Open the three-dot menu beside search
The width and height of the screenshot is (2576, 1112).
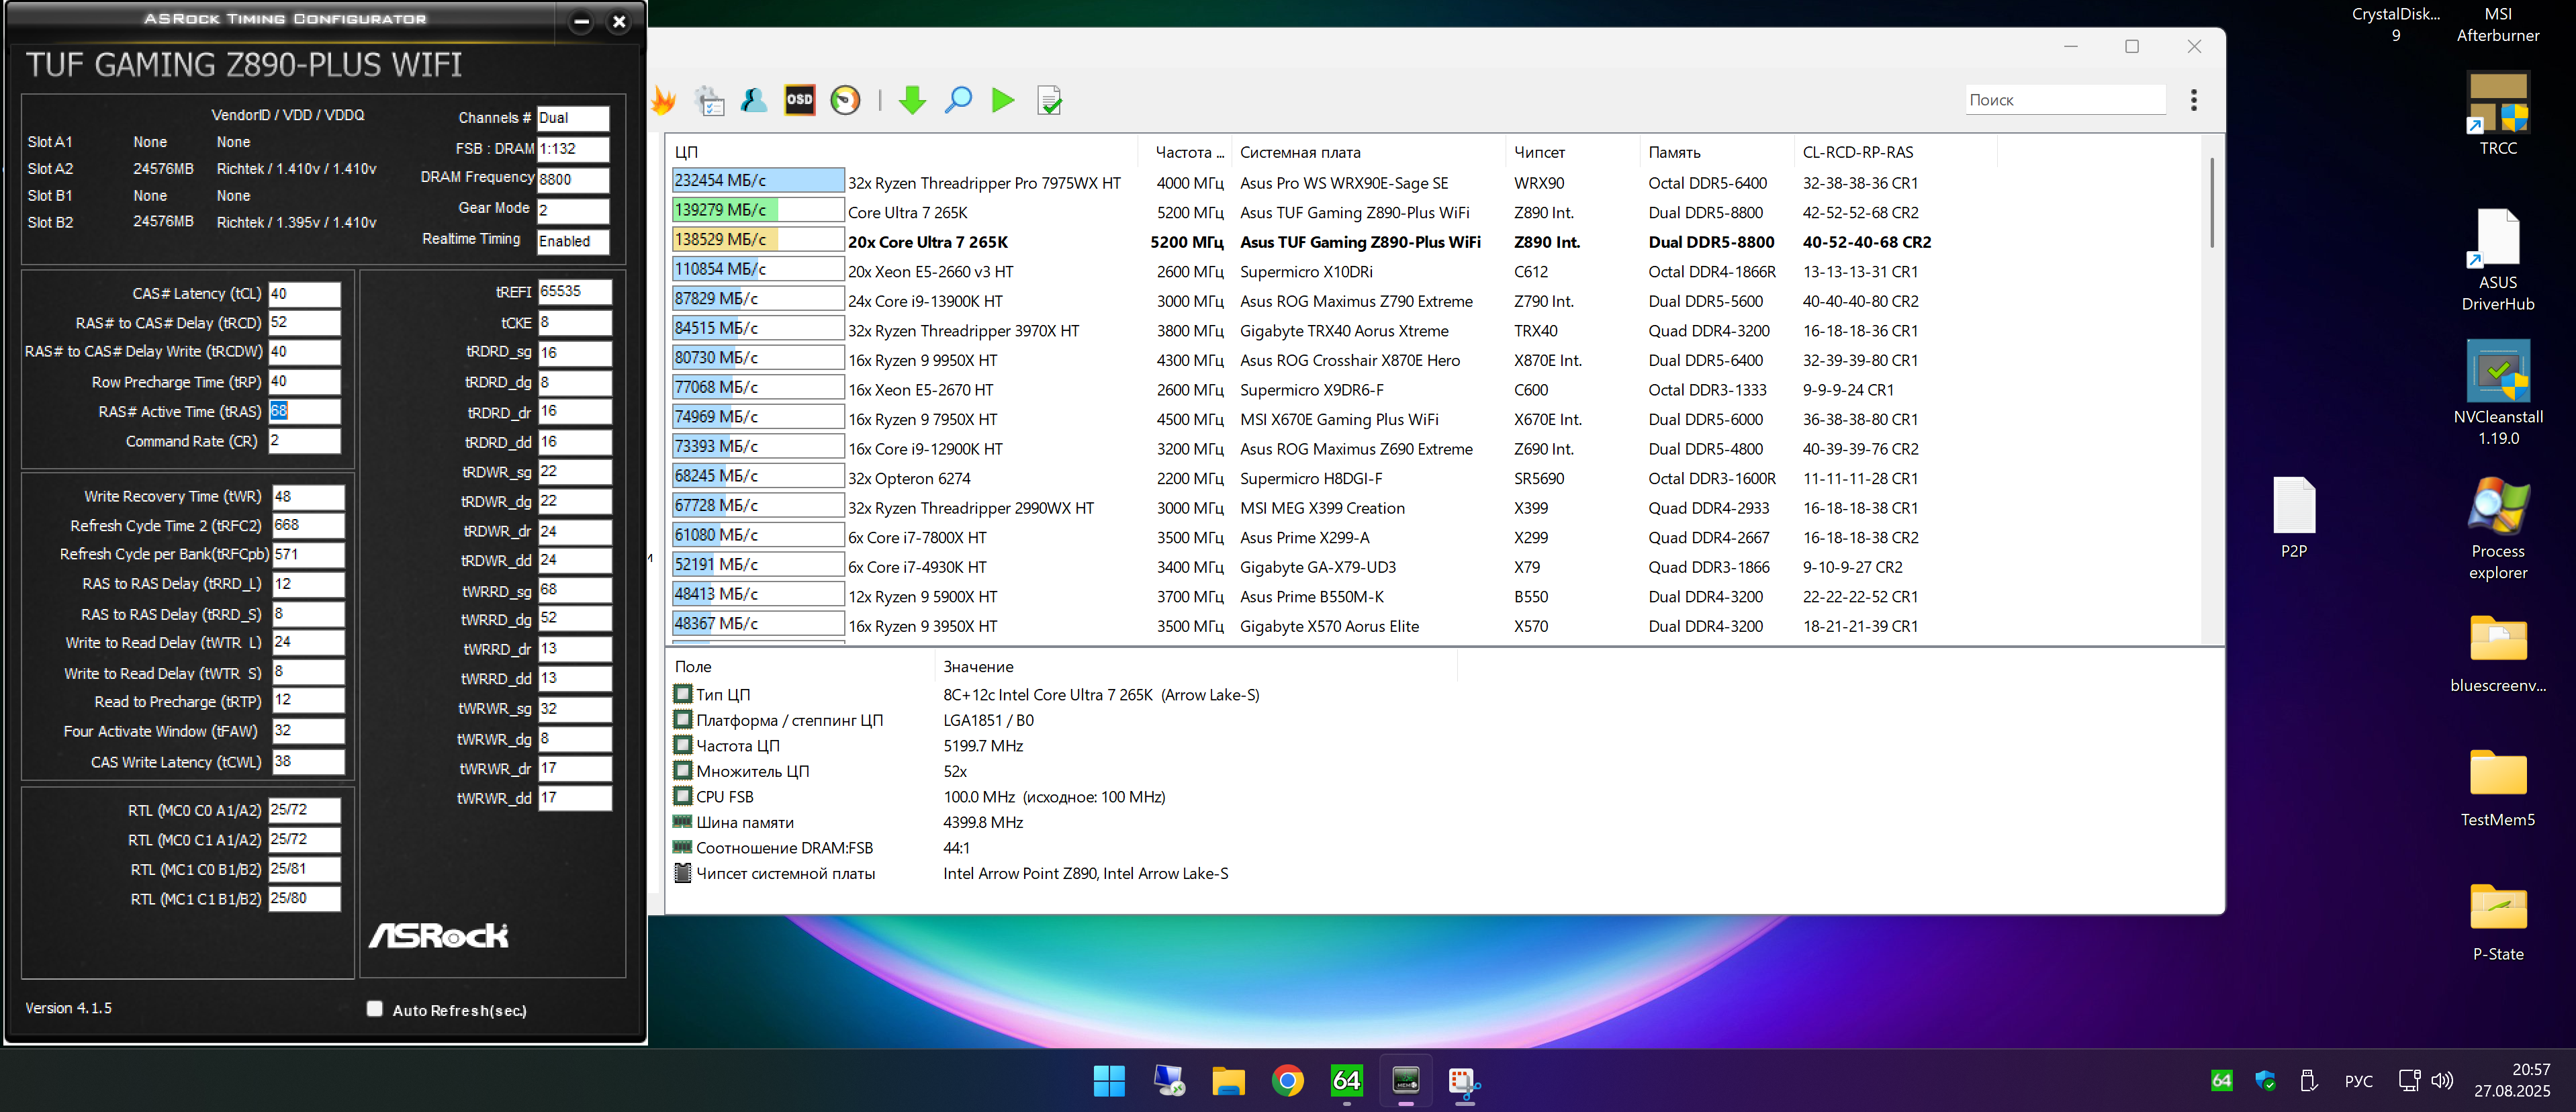(2194, 100)
